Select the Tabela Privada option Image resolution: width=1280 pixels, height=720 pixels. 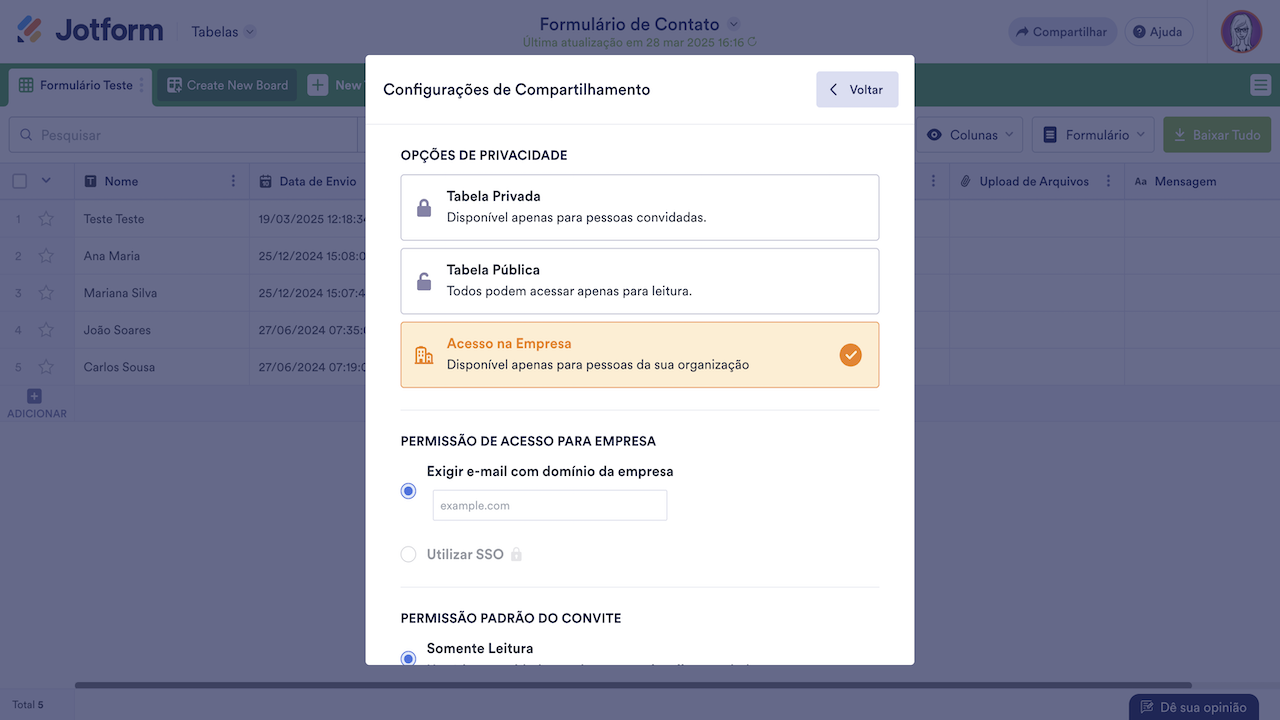[x=640, y=207]
